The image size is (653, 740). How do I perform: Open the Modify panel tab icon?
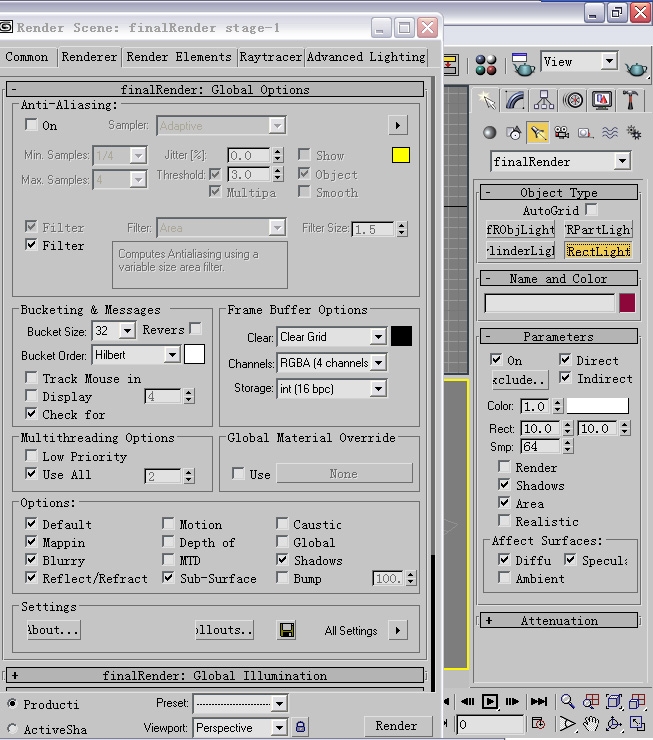515,100
